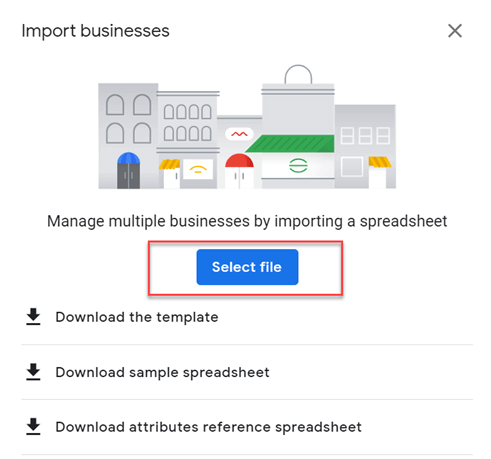Click arched windows of leftmost building
This screenshot has height=459, width=491.
click(x=128, y=119)
